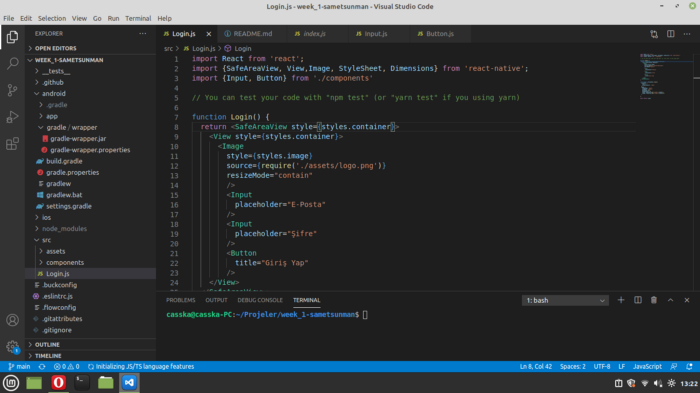Open the File menu
The image size is (700, 393).
pyautogui.click(x=8, y=18)
